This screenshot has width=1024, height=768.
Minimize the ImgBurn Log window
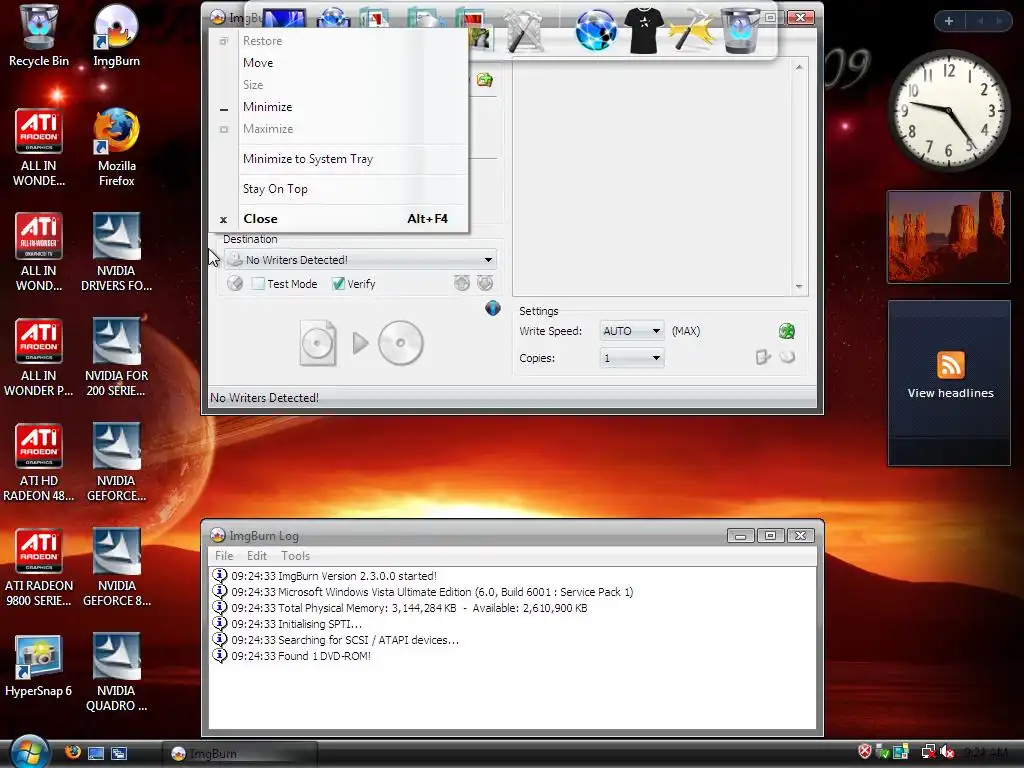(x=740, y=536)
